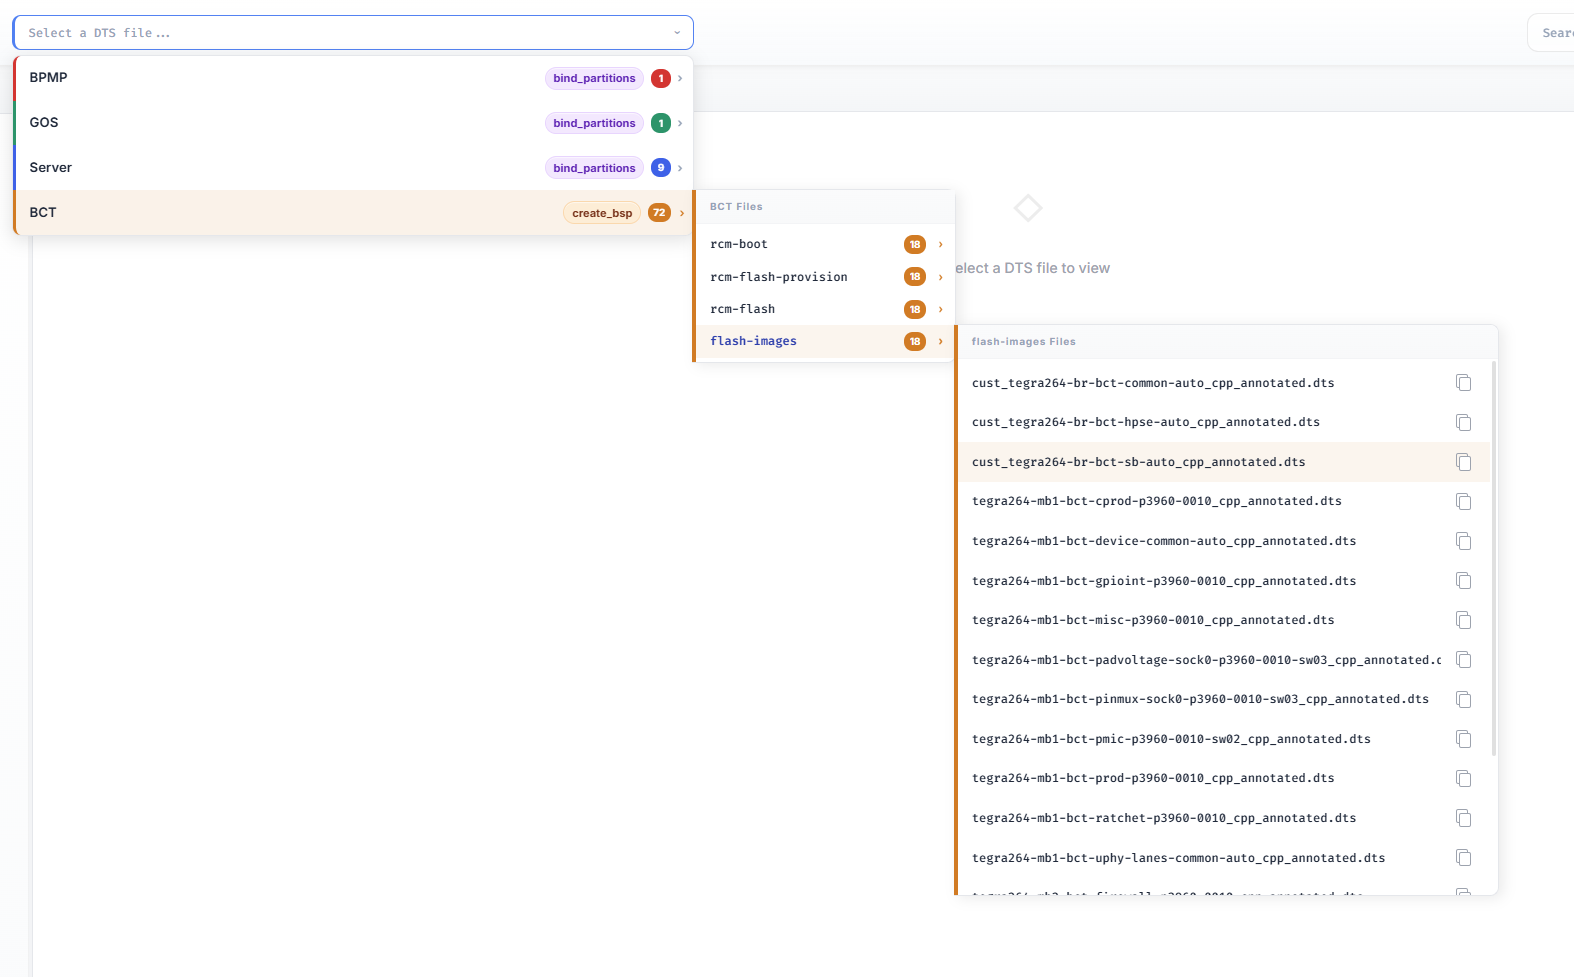Copy tegra264-mb1-bct-device-common-auto file name

tap(1463, 541)
